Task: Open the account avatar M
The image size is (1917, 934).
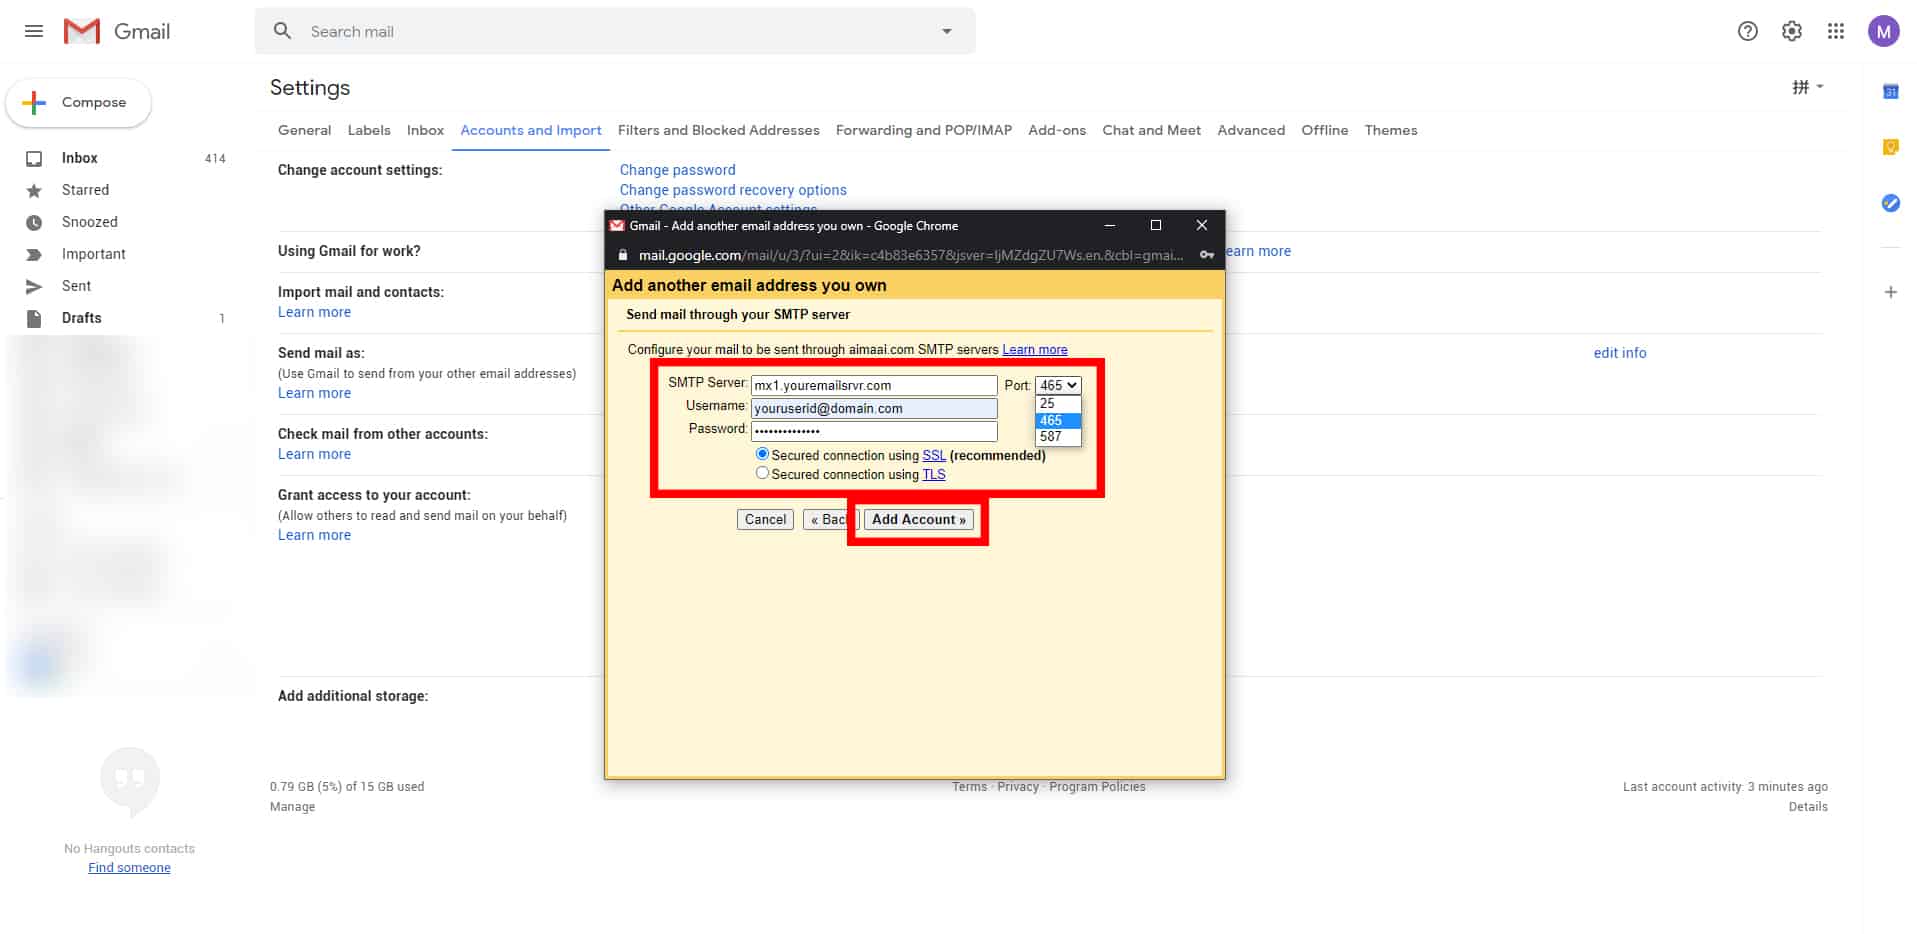Action: coord(1883,31)
